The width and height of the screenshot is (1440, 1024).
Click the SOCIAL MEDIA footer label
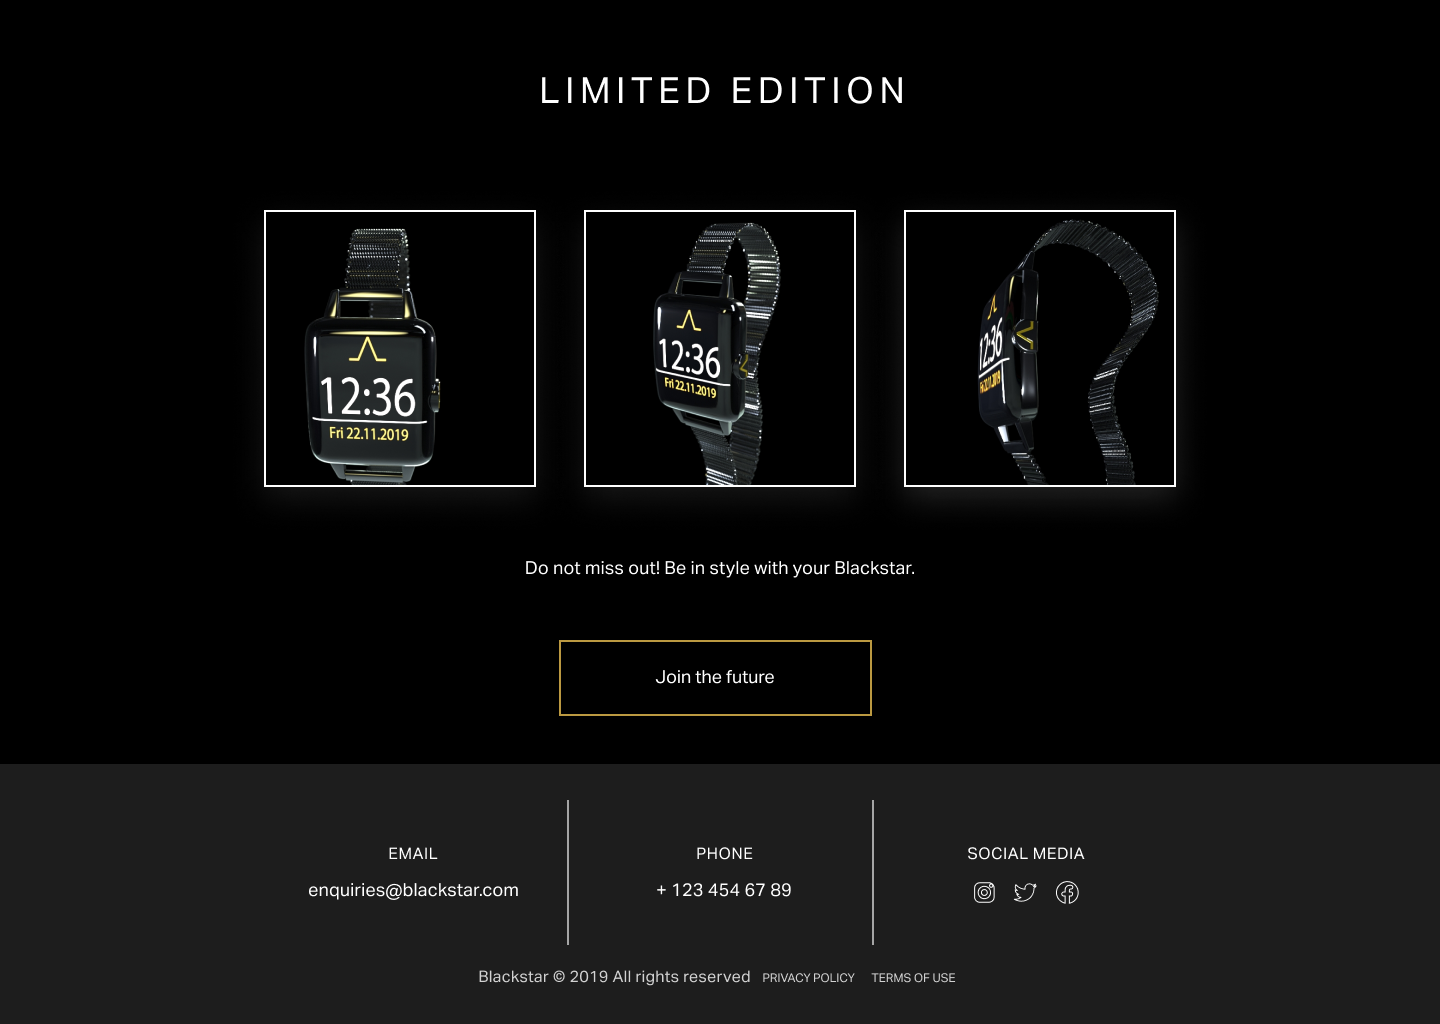click(x=1026, y=854)
